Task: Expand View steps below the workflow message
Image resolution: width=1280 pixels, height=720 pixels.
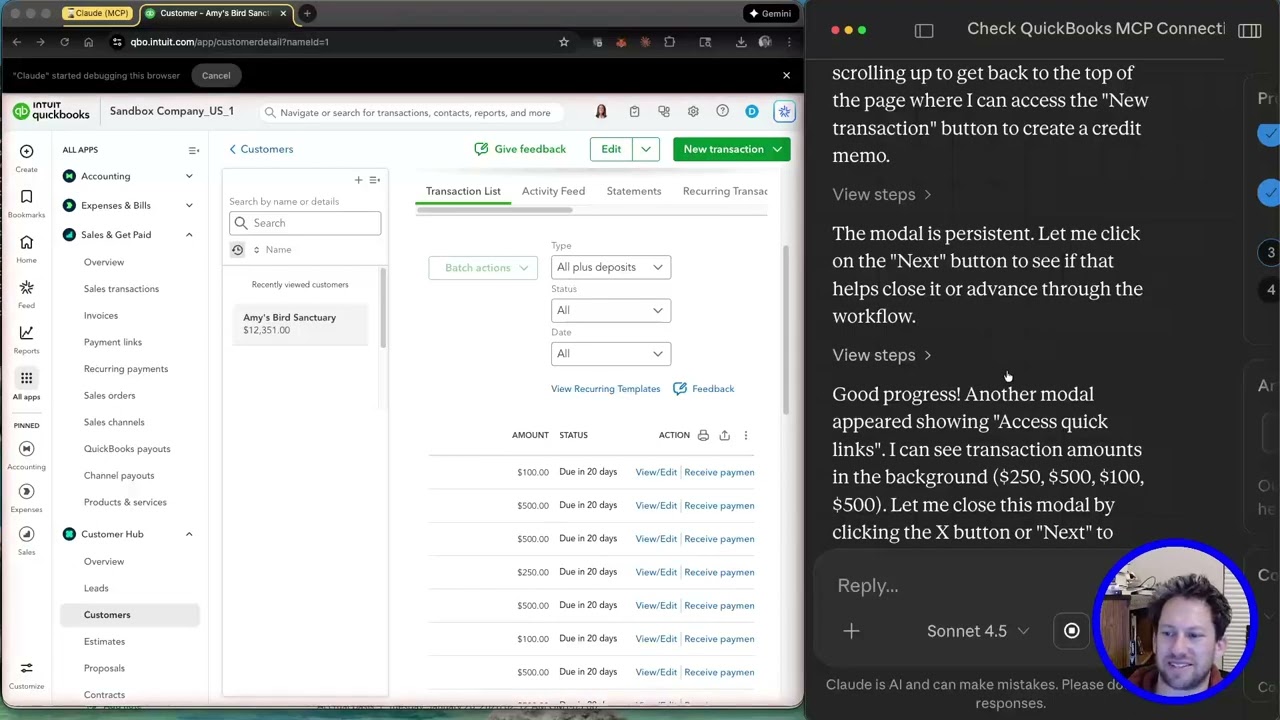Action: (881, 355)
